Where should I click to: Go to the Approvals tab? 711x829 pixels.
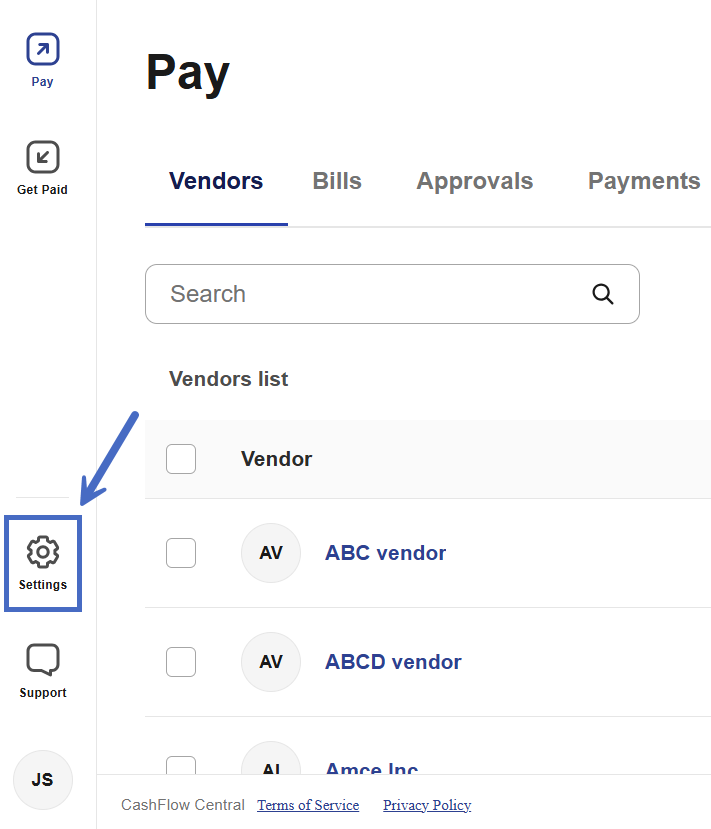click(x=474, y=182)
